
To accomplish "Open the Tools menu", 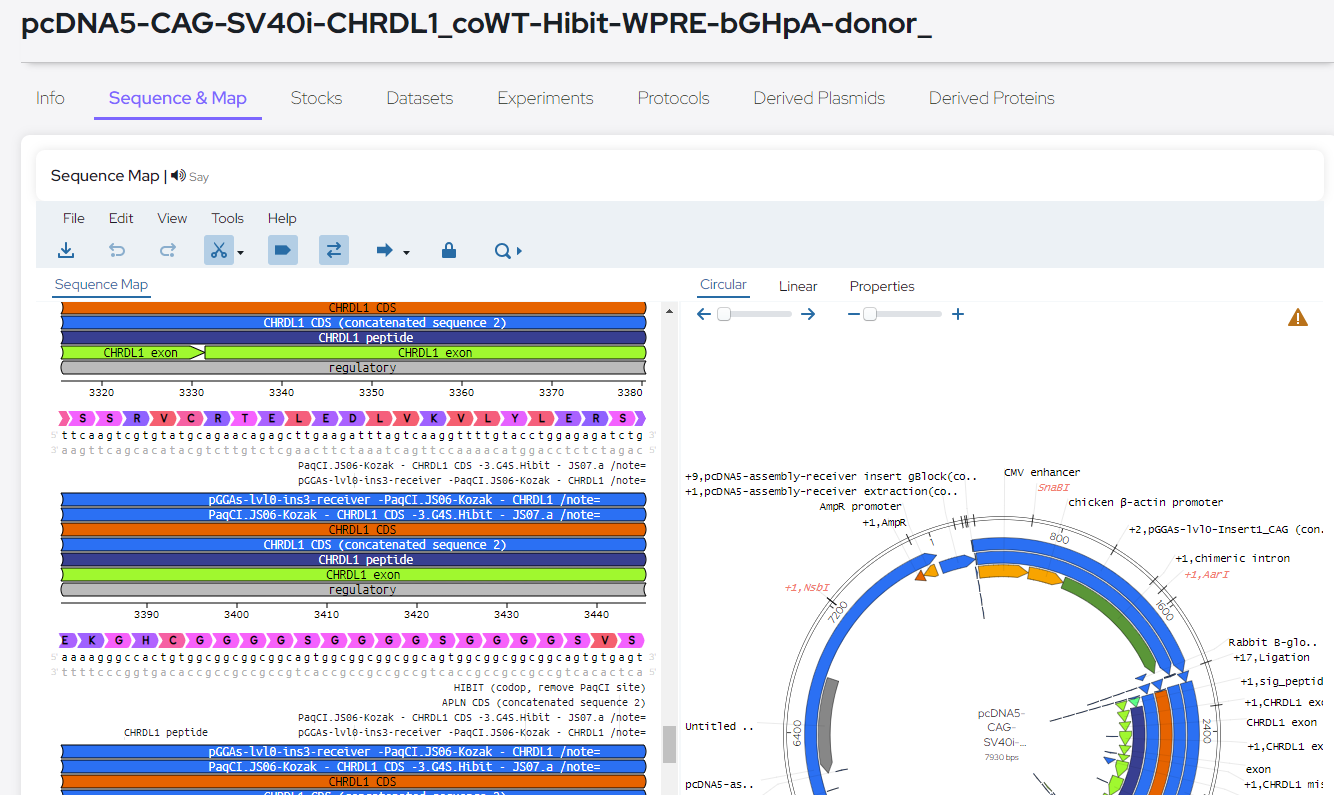I will pos(227,218).
